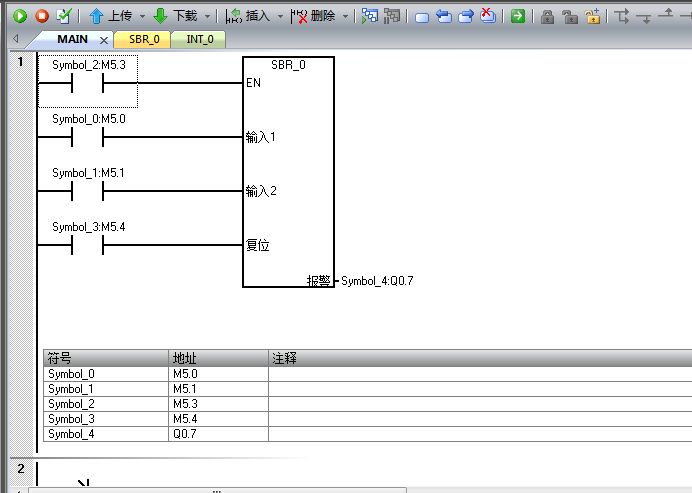This screenshot has height=493, width=692.
Task: Switch to the INT_0 tab
Action: point(200,39)
